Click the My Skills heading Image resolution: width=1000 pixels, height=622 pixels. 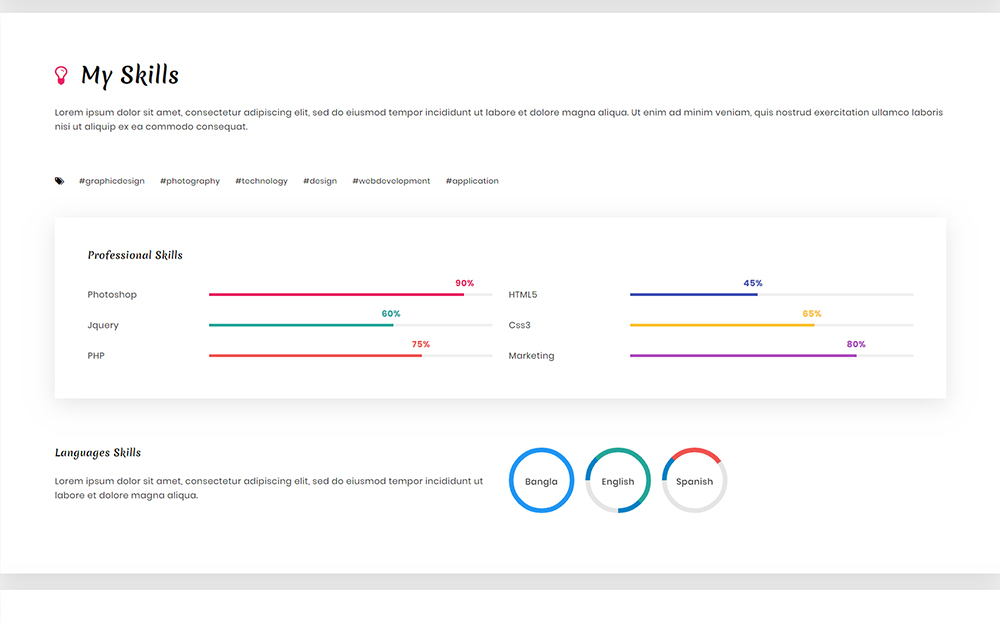(x=130, y=75)
